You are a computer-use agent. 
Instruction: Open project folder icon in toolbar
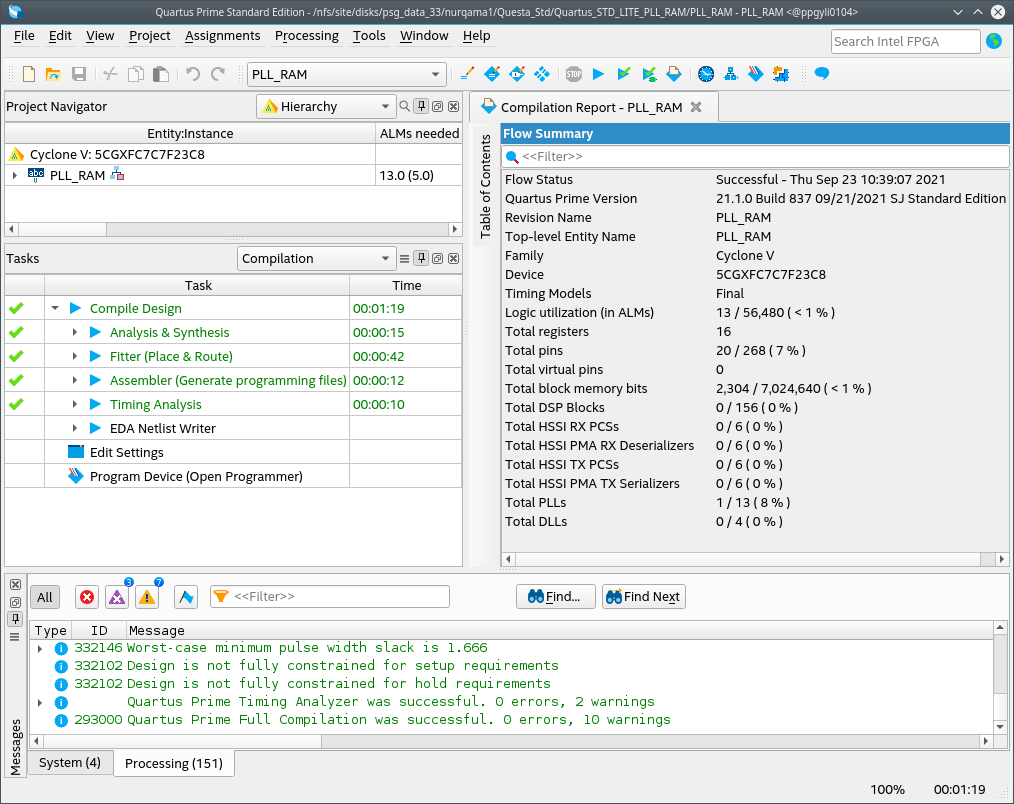53,74
